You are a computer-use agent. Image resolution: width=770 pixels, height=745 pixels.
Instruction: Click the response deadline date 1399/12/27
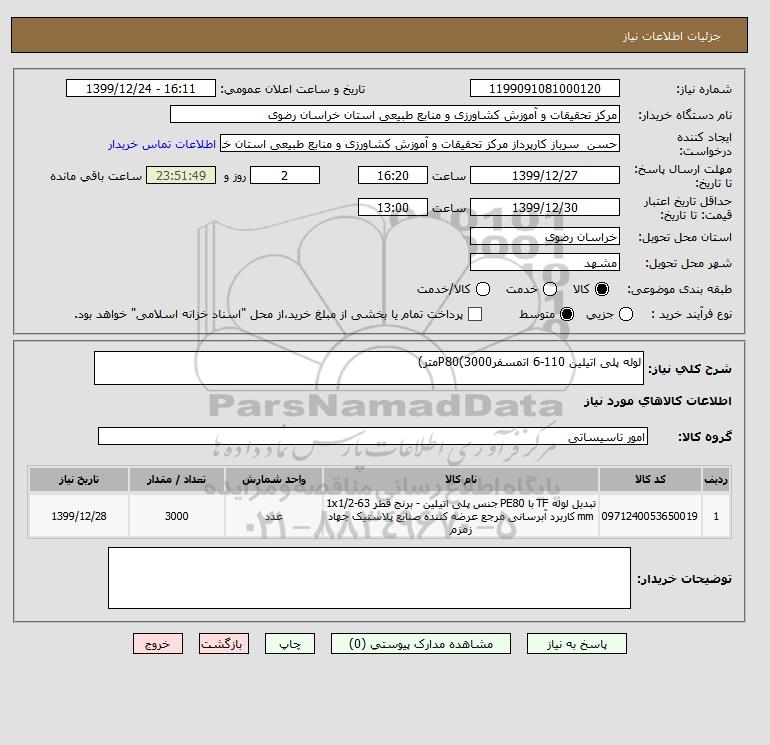545,175
